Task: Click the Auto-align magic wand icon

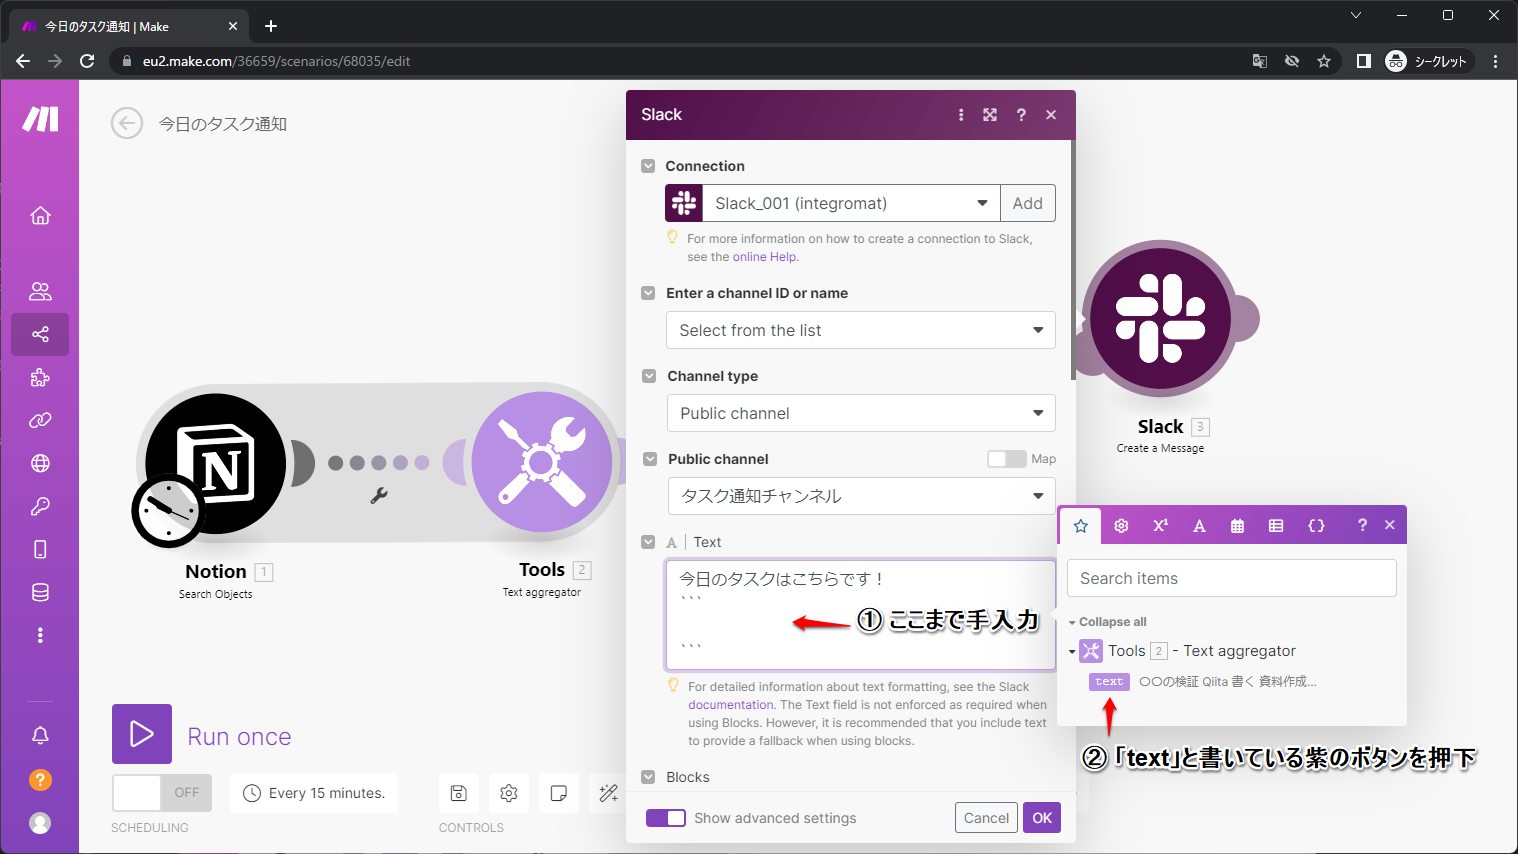Action: pyautogui.click(x=608, y=793)
